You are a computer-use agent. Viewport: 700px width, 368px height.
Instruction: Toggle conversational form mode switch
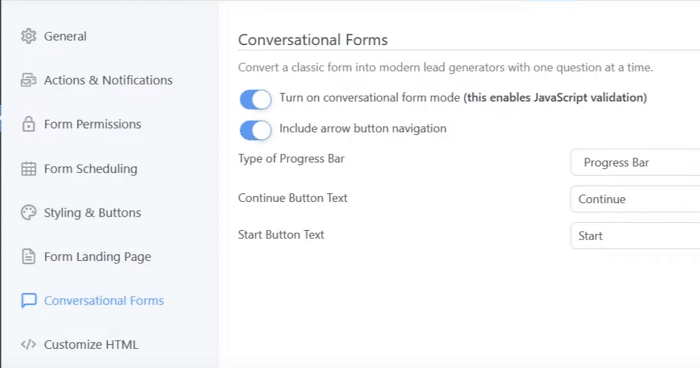(255, 99)
